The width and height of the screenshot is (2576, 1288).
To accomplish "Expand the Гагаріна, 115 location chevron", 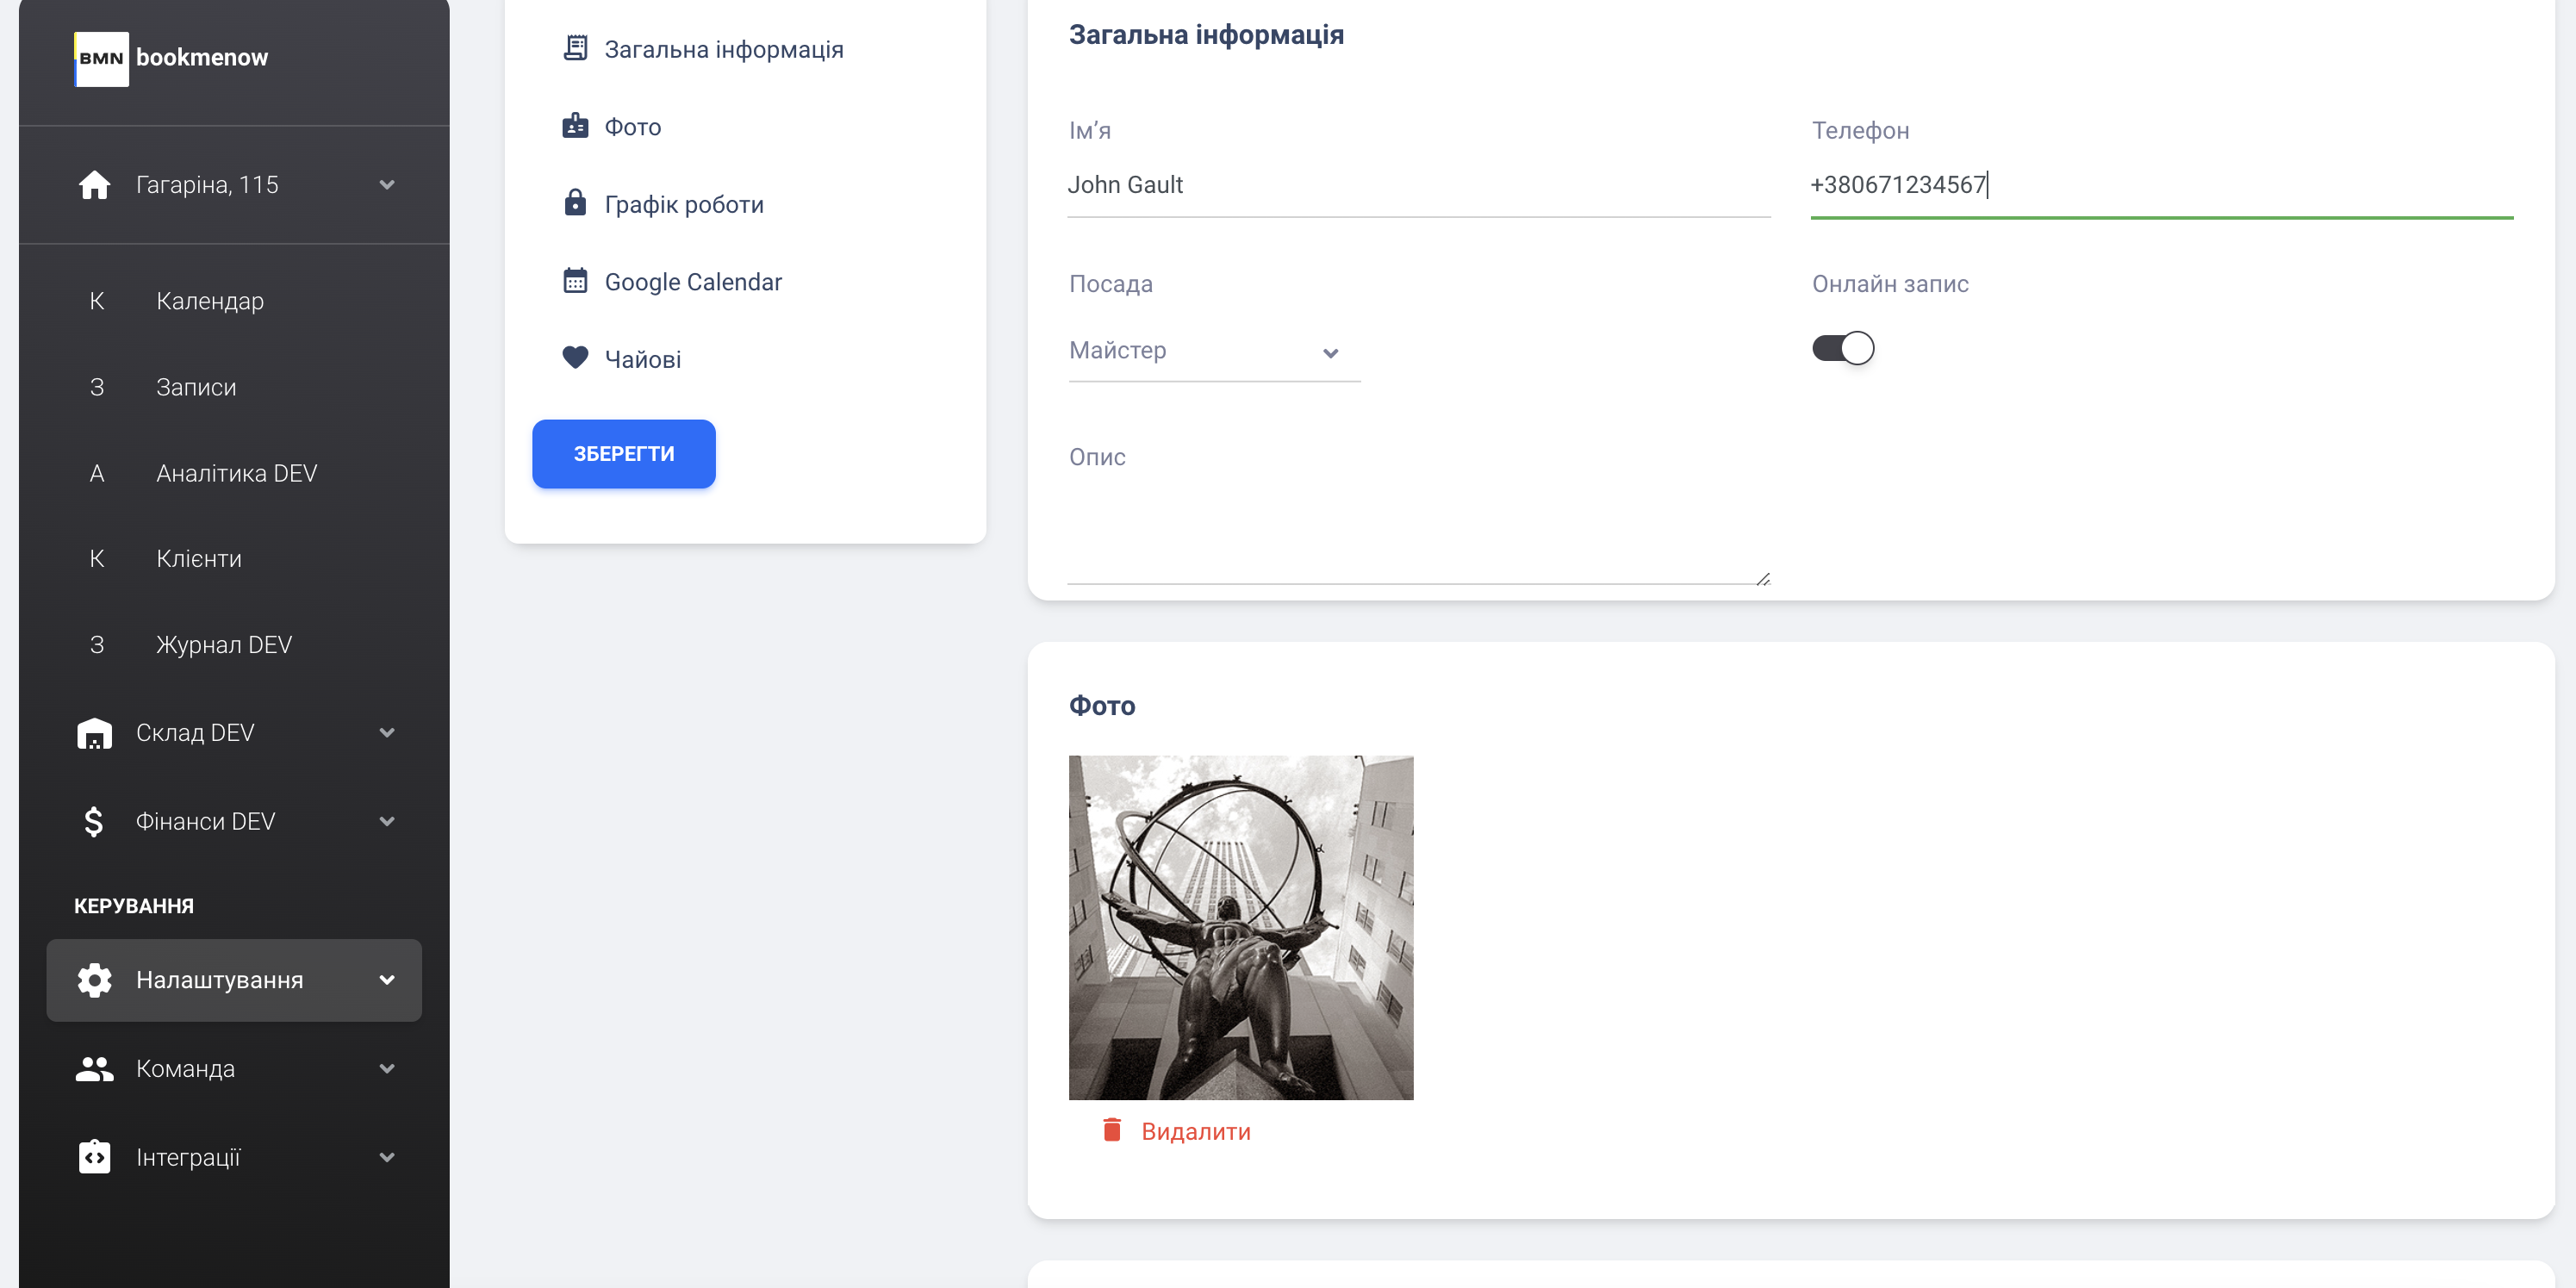I will coord(387,185).
